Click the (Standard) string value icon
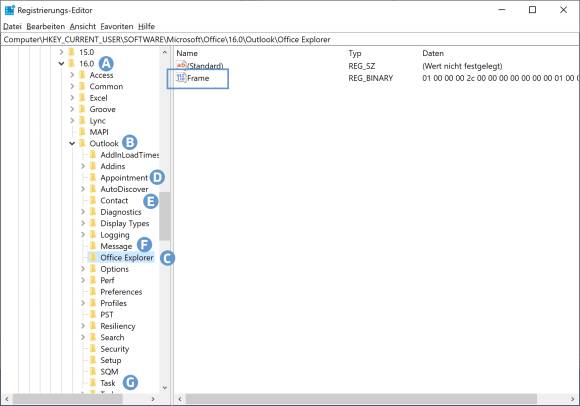The width and height of the screenshot is (580, 406). [181, 65]
